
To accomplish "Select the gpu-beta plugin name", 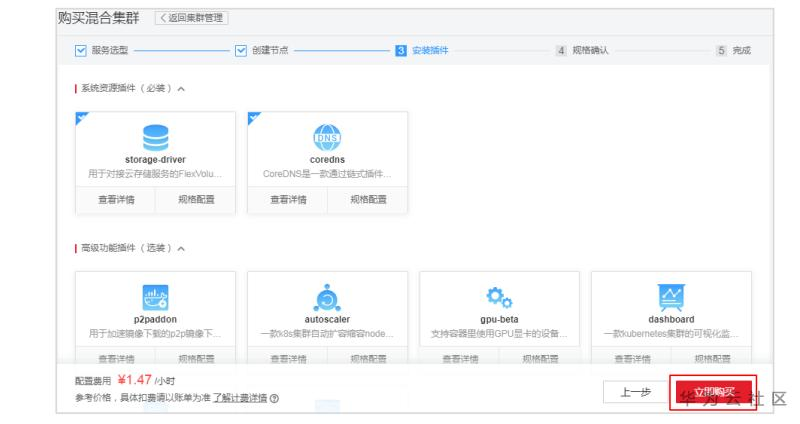I will [x=499, y=319].
